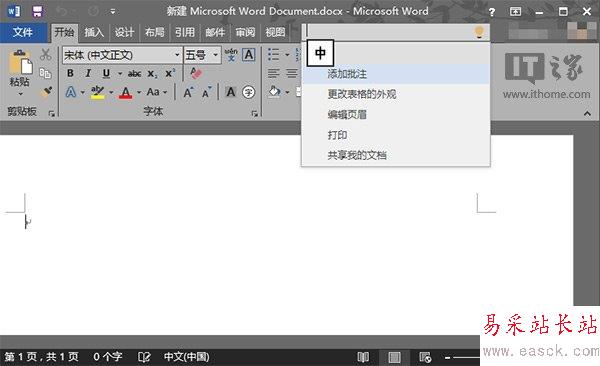Image resolution: width=600 pixels, height=366 pixels.
Task: Switch to the 视图 ribbon tab
Action: pos(276,32)
